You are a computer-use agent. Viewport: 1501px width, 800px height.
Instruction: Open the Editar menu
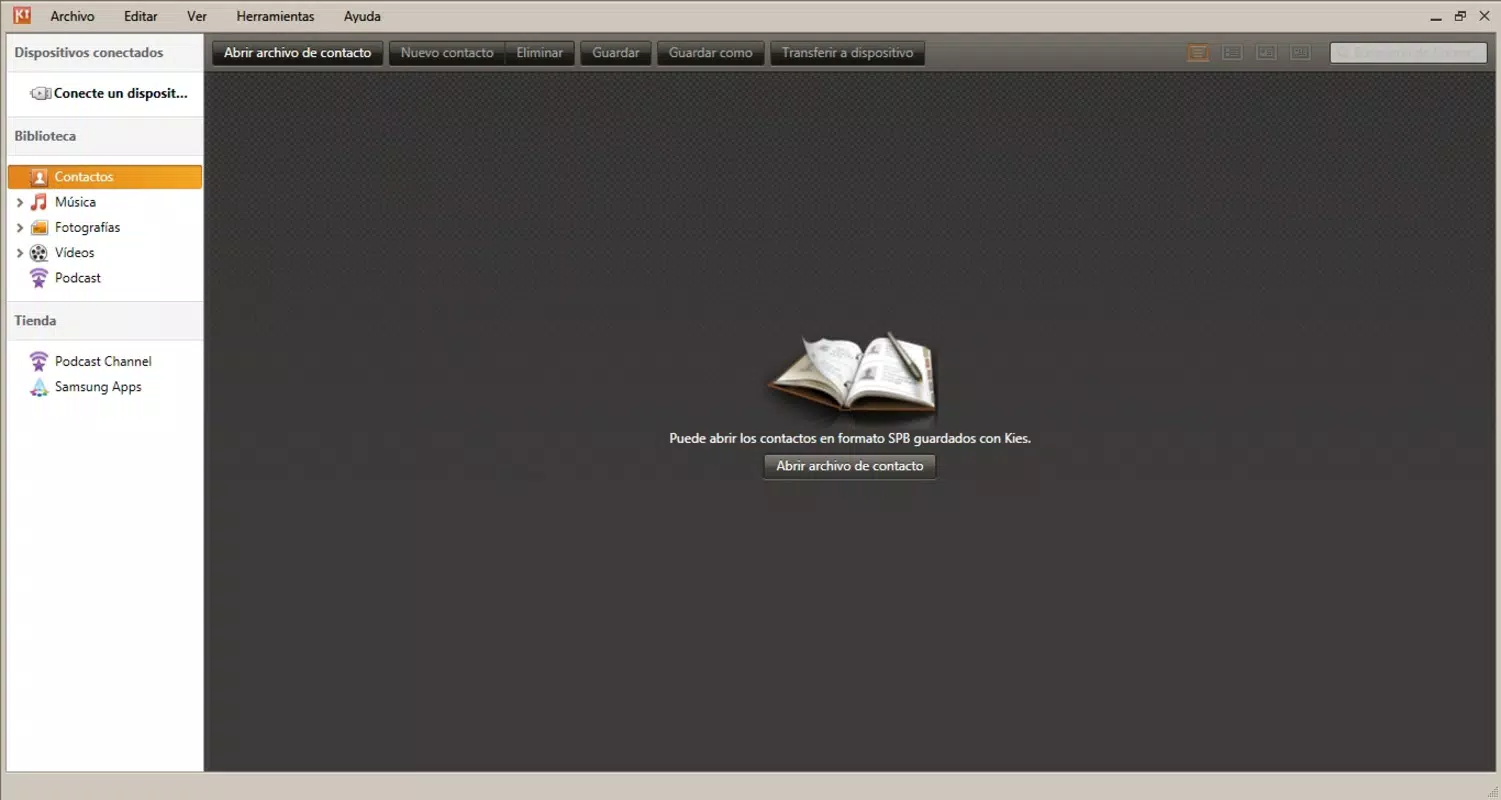141,16
